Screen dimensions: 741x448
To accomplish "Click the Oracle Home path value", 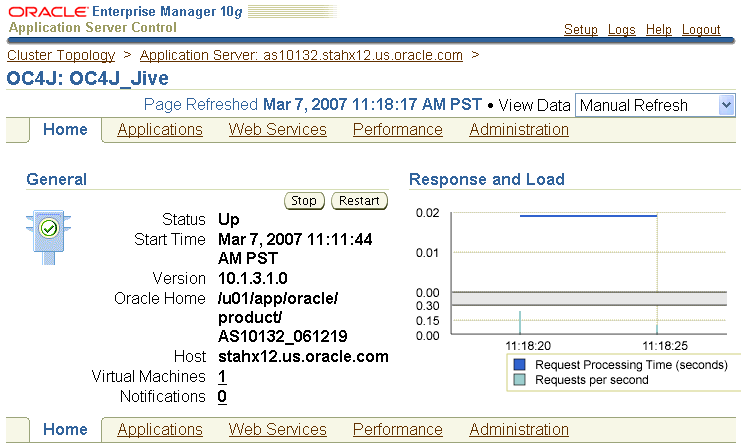I will pyautogui.click(x=283, y=318).
